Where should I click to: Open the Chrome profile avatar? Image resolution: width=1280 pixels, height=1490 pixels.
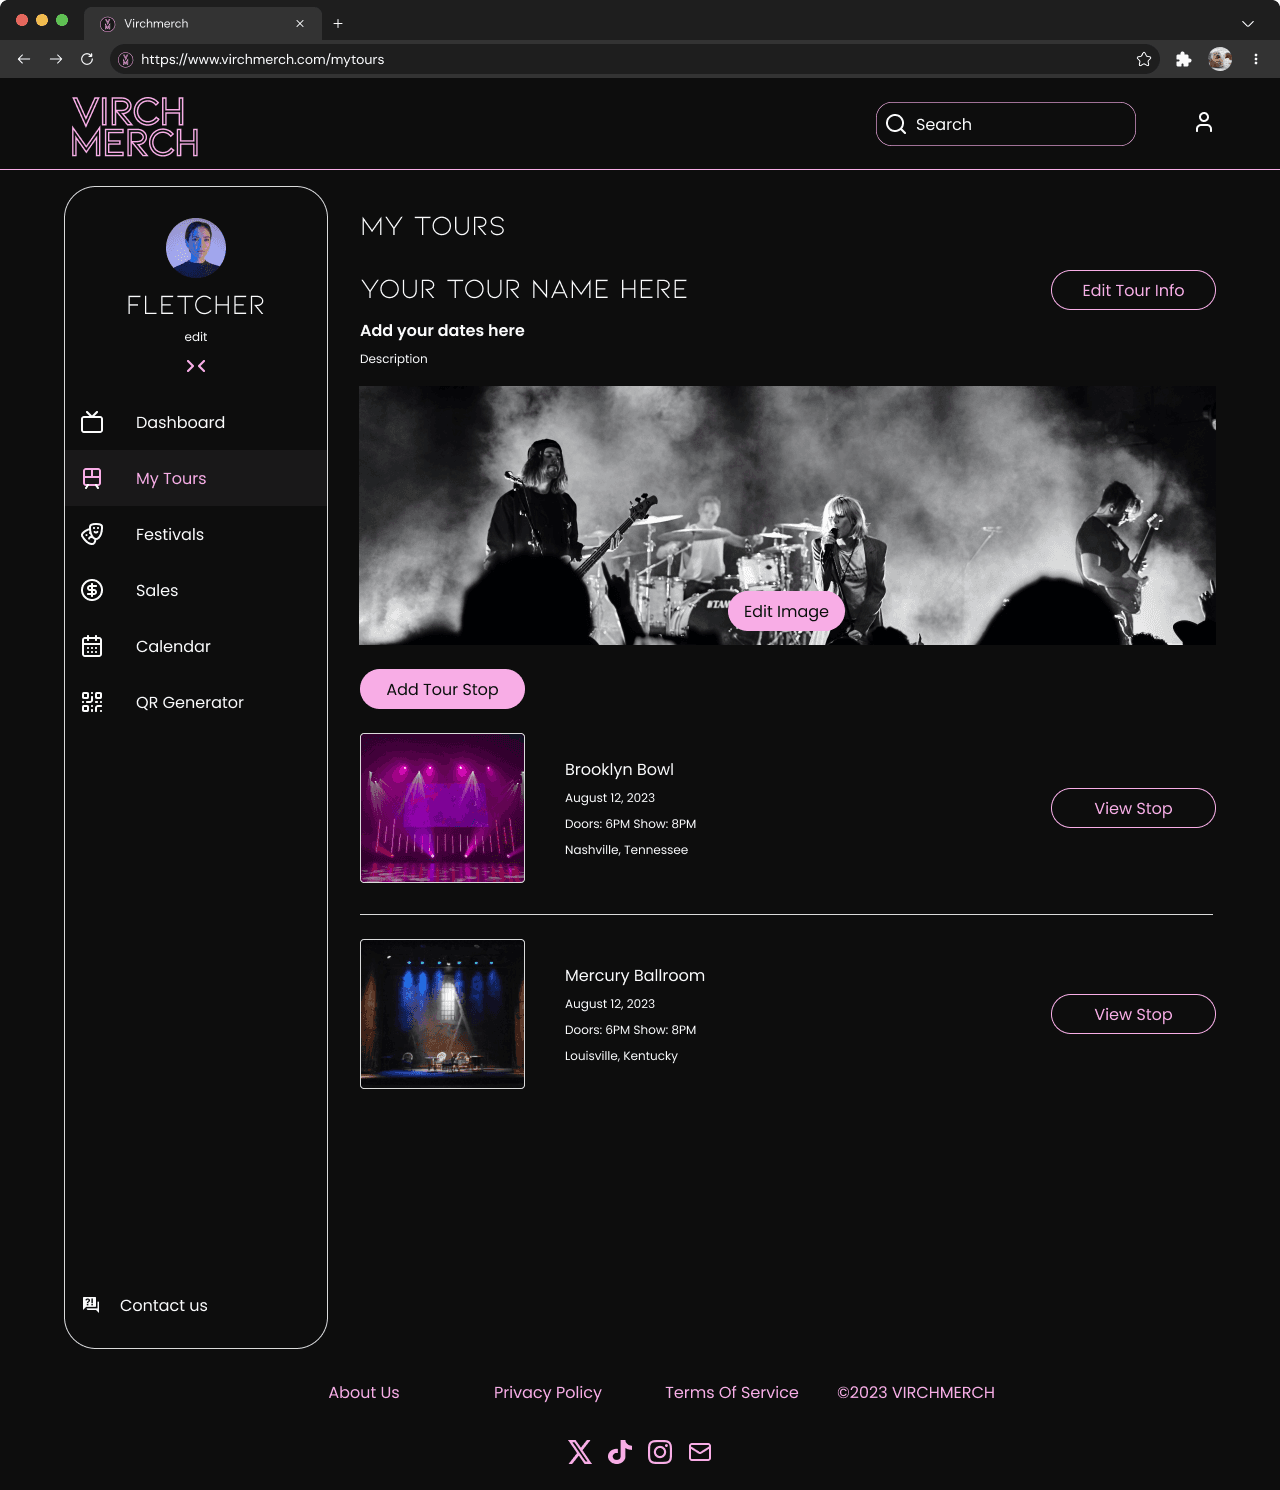(1220, 59)
